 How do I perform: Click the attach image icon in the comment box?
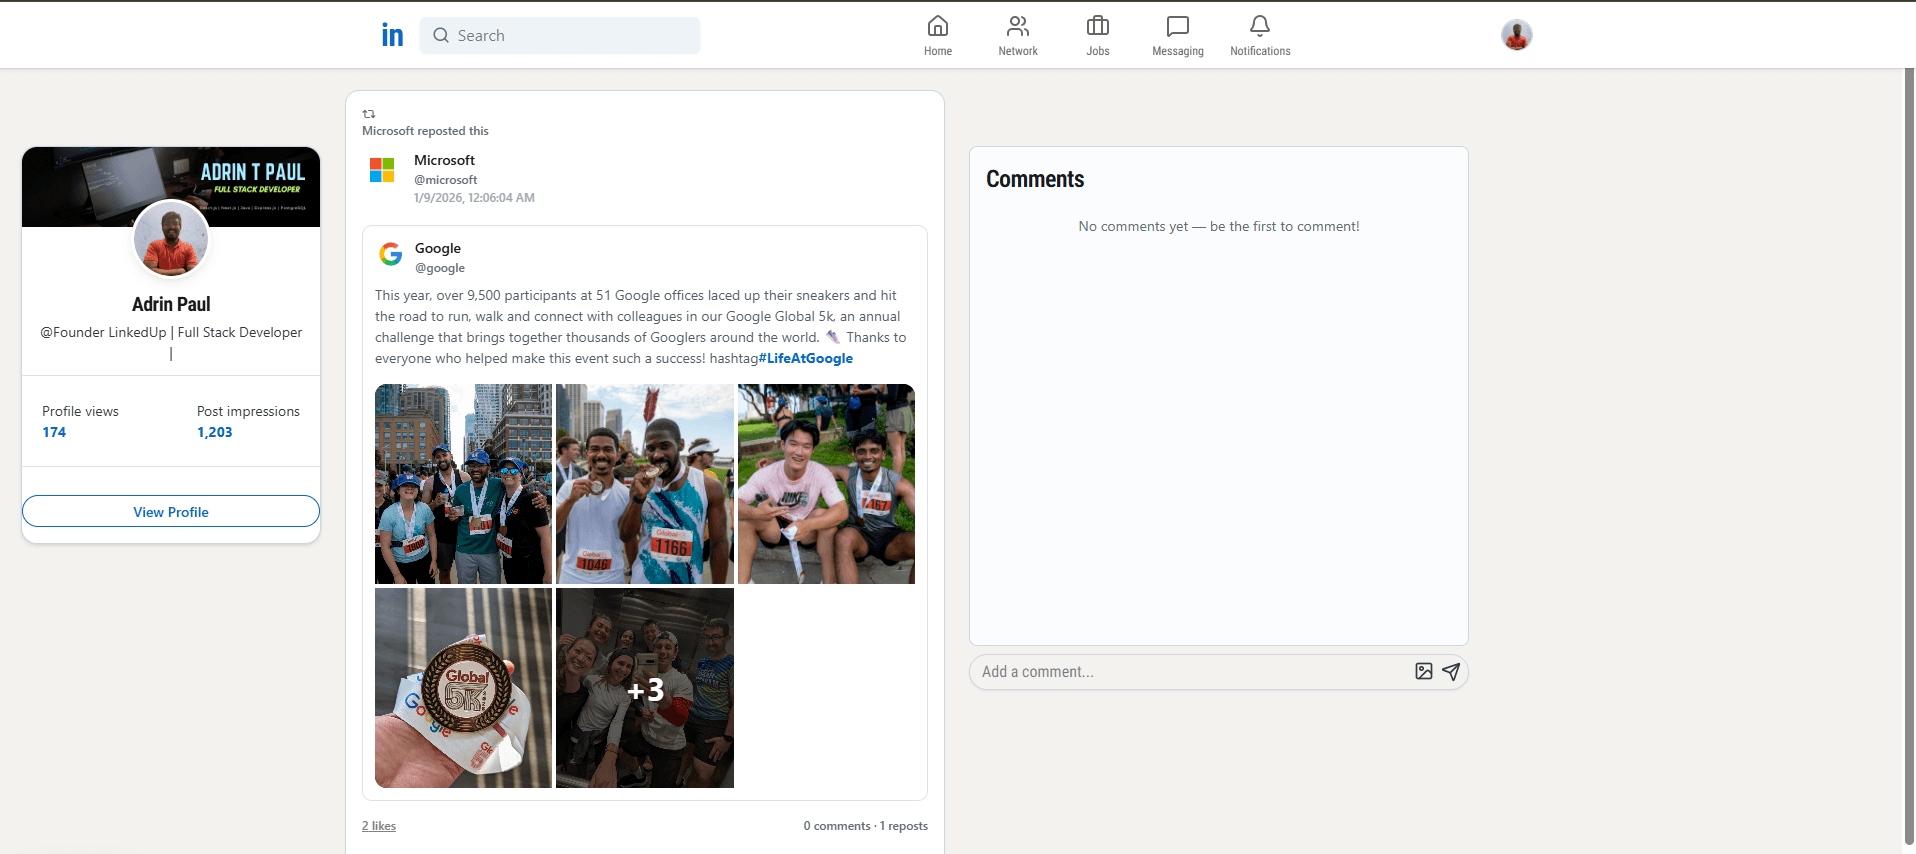tap(1424, 672)
